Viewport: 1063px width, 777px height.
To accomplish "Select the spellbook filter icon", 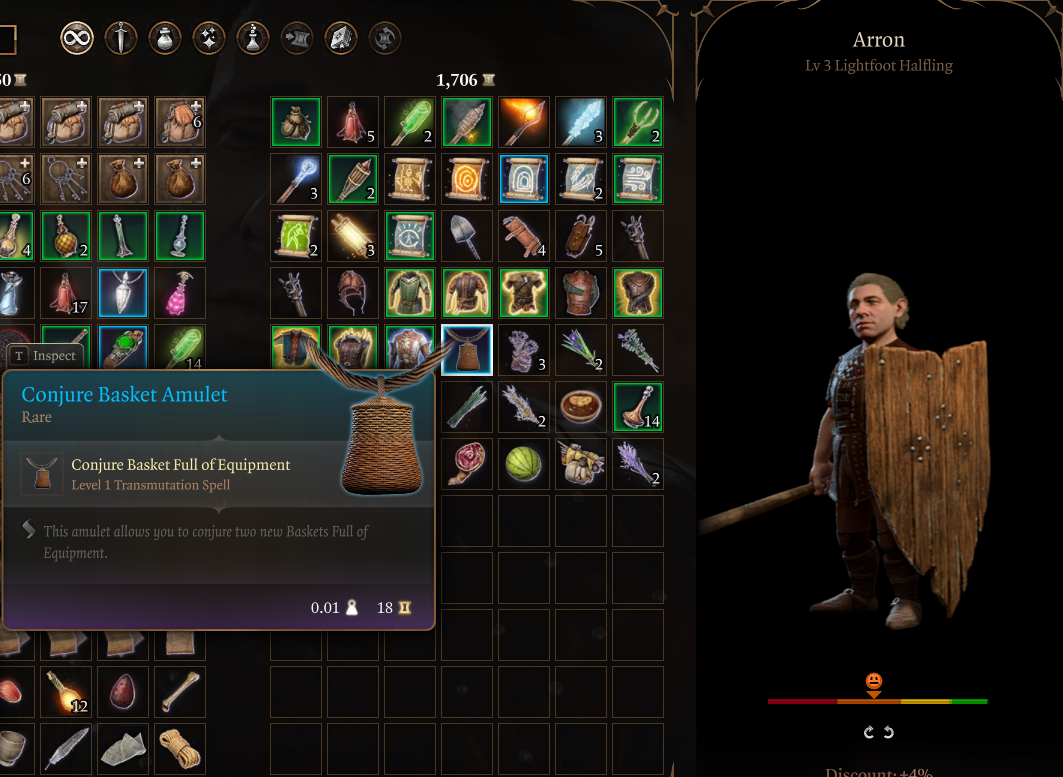I will tap(341, 38).
